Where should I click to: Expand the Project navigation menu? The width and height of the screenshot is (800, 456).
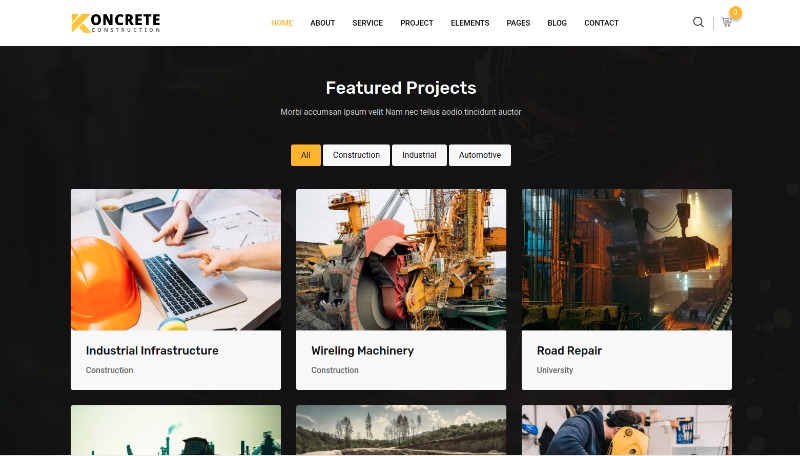417,23
